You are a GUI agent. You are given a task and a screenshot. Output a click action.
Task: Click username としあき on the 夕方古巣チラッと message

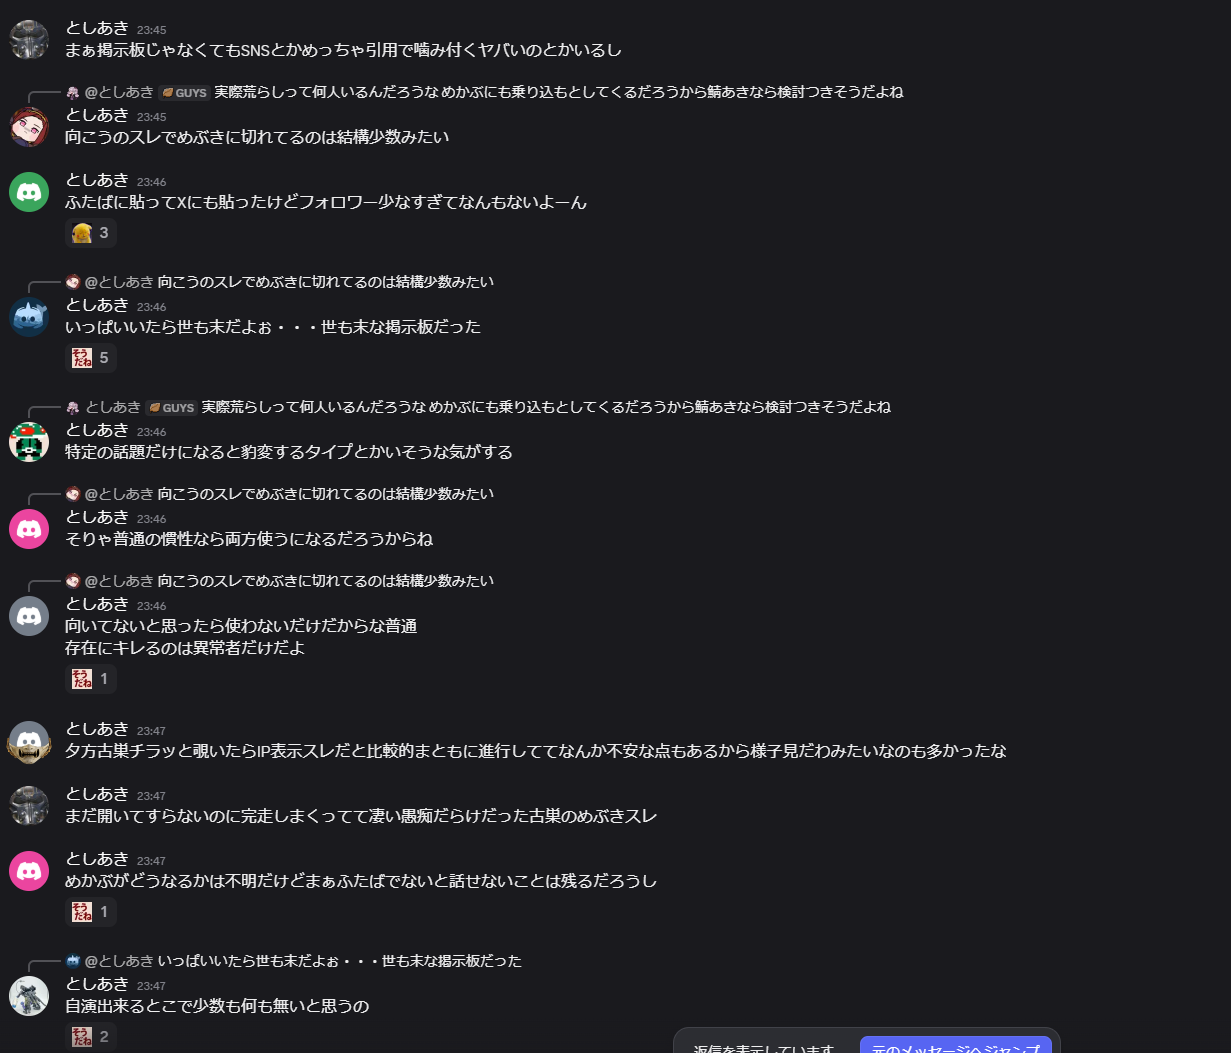coord(97,729)
